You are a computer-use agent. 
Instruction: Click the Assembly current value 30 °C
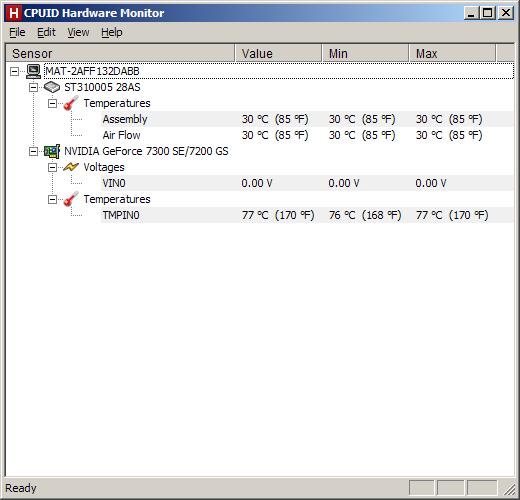275,119
